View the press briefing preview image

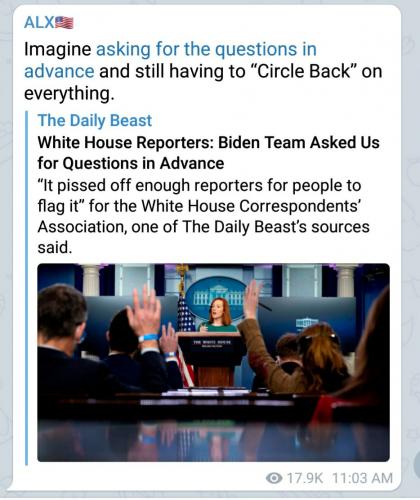pyautogui.click(x=213, y=362)
